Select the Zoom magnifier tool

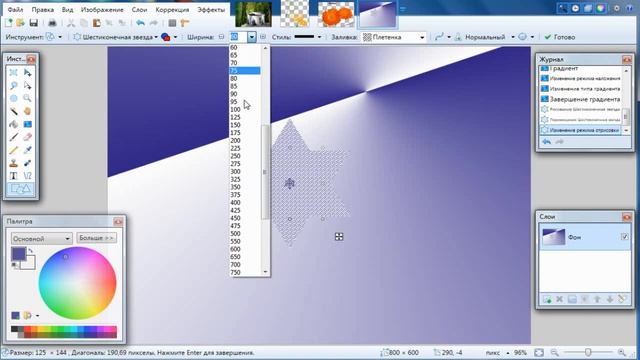[x=27, y=98]
